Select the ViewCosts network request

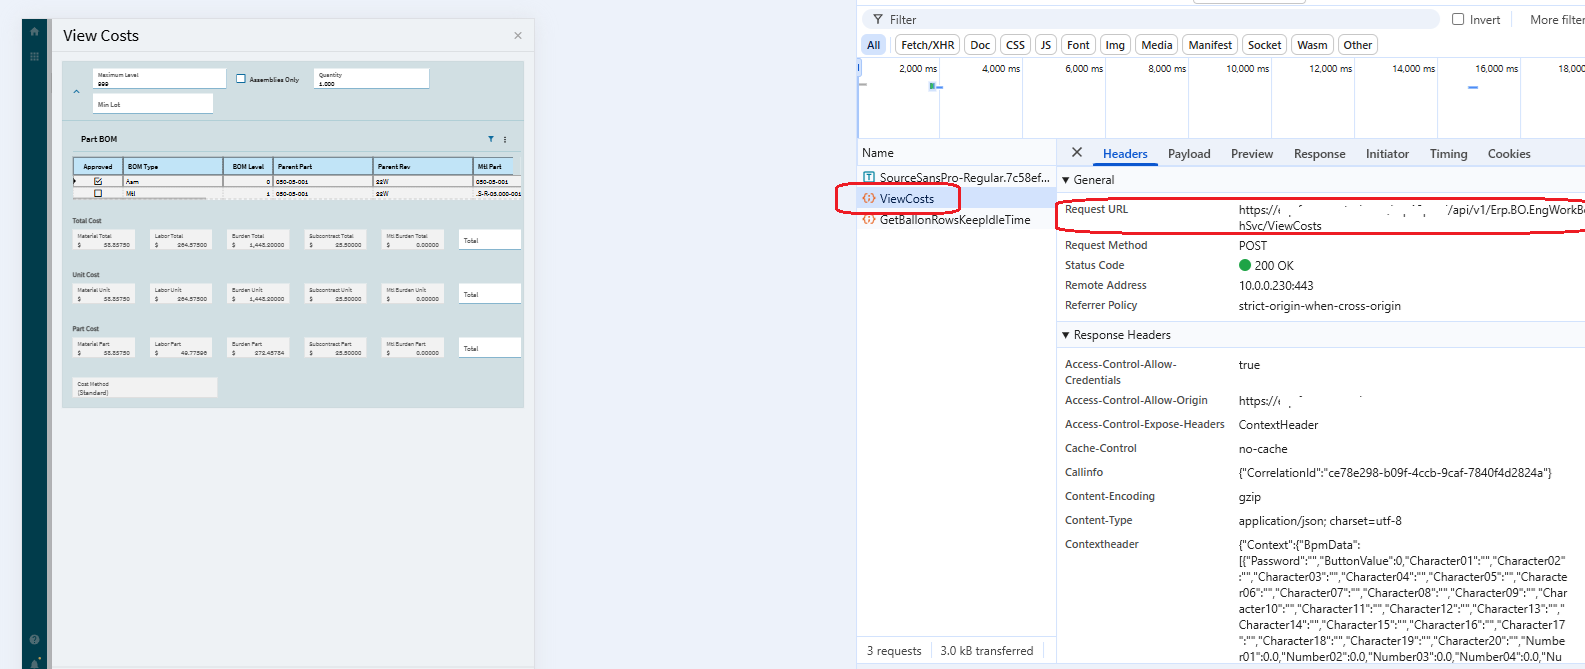(956, 198)
